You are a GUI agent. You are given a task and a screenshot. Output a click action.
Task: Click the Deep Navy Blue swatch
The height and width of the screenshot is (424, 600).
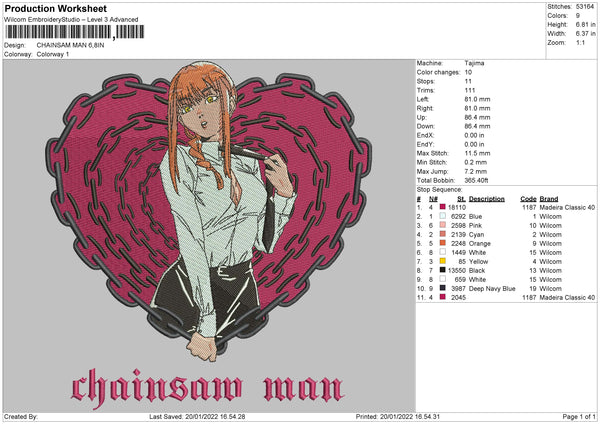click(x=443, y=288)
